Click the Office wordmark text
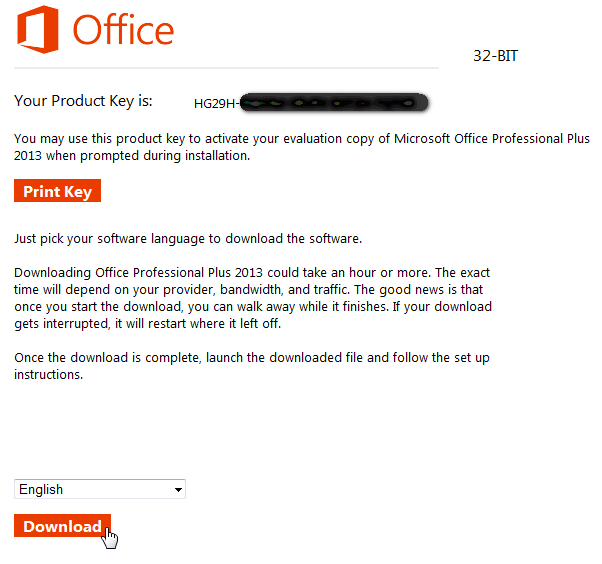This screenshot has height=564, width=602. click(123, 31)
